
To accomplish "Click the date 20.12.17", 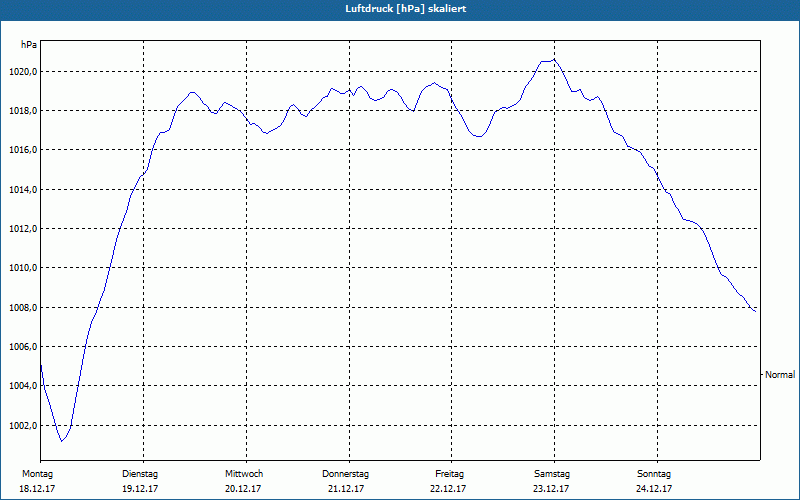I will pos(243,489).
